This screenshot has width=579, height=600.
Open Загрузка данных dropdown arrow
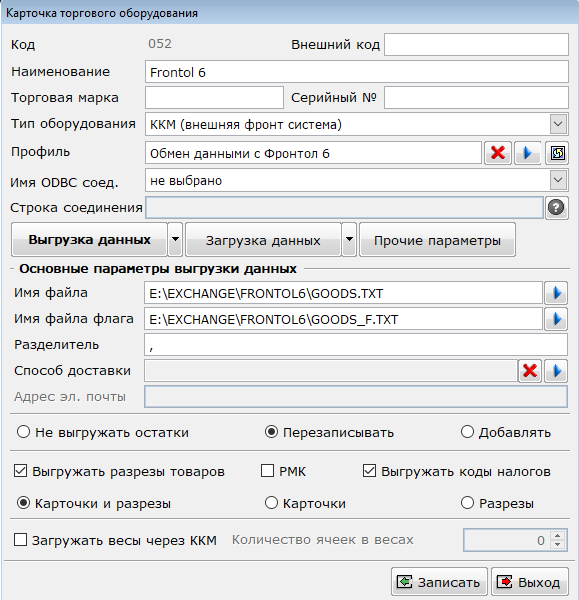point(349,240)
